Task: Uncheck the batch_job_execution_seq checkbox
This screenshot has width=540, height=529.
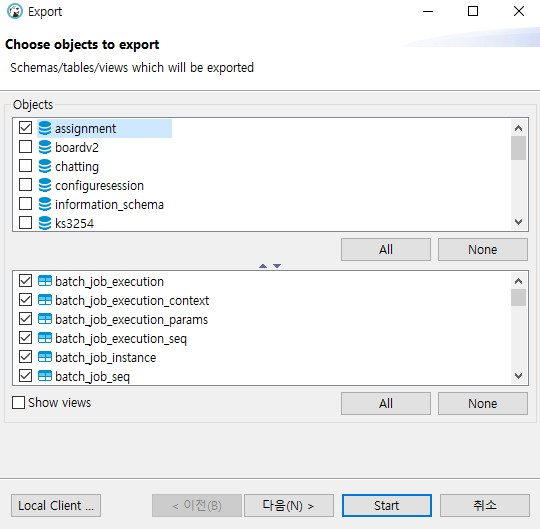Action: (25, 337)
